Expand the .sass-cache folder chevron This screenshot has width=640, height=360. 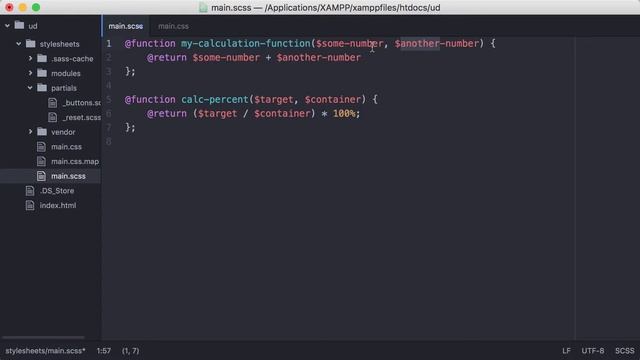click(x=30, y=58)
